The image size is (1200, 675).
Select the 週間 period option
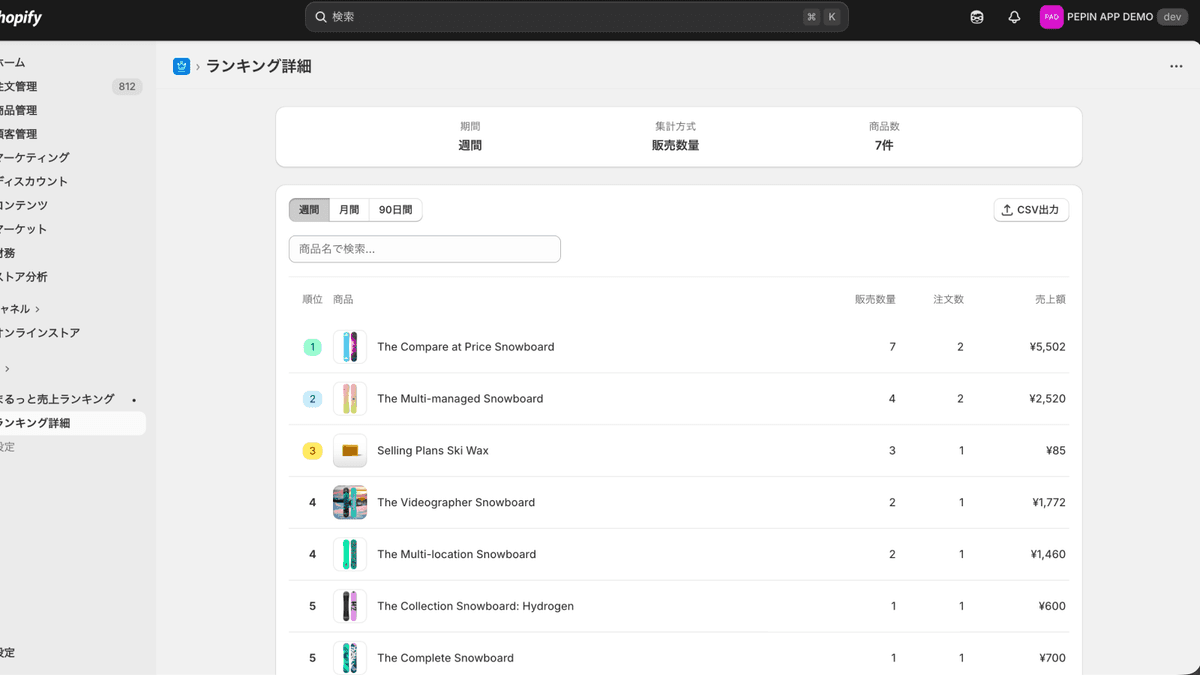point(309,209)
